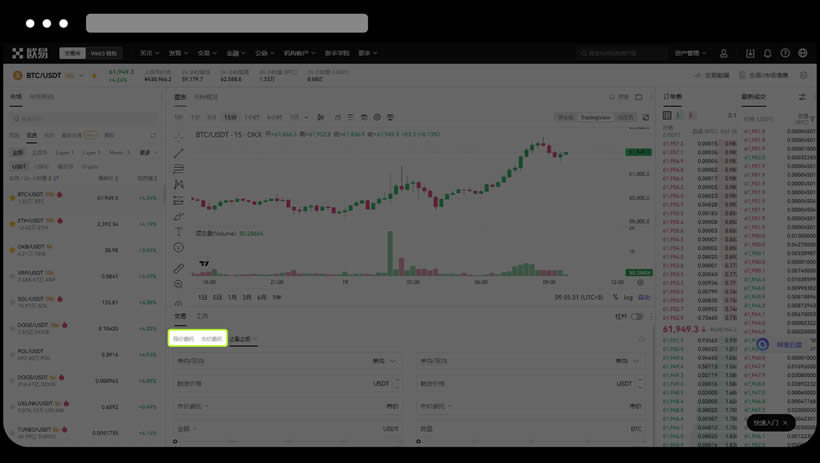Select the TradingView chart mode button
This screenshot has width=820, height=463.
pos(595,117)
